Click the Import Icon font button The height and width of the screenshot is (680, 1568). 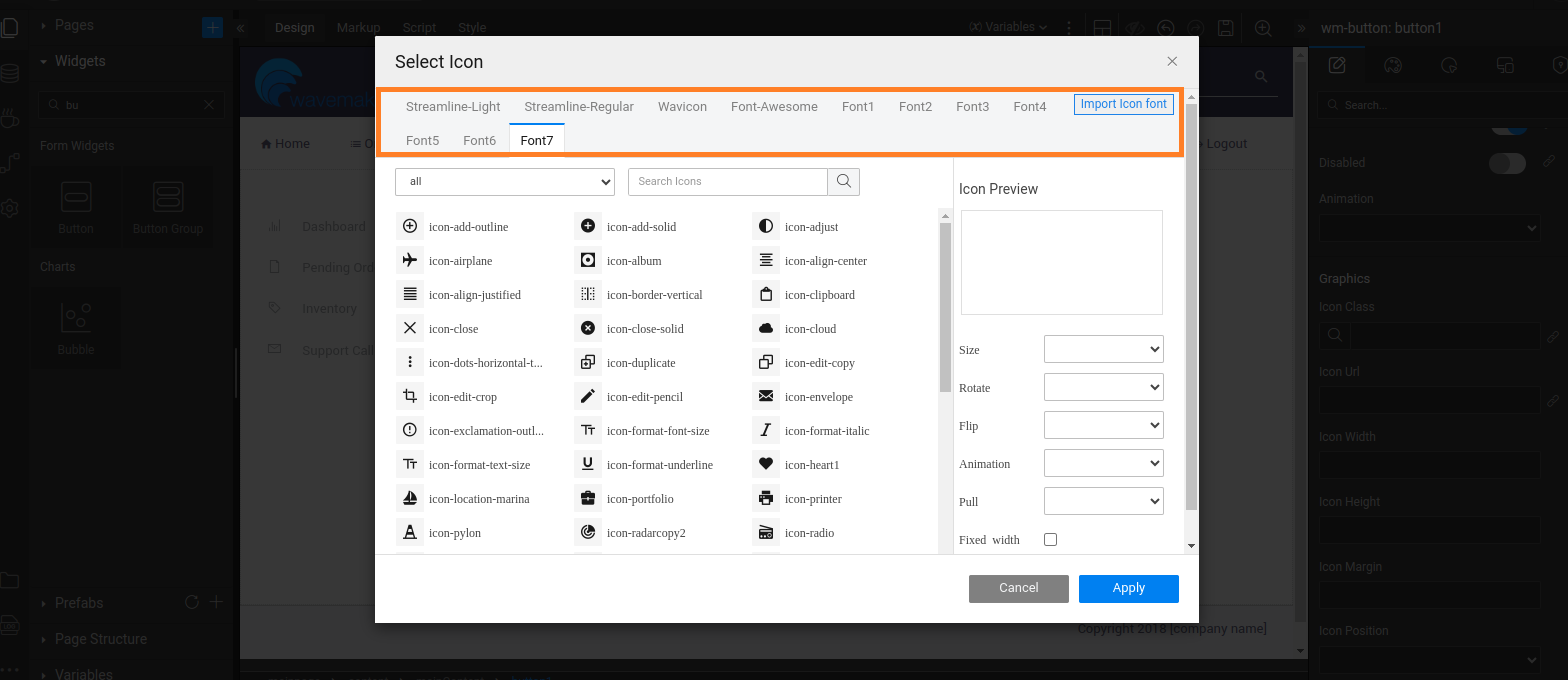coord(1123,104)
